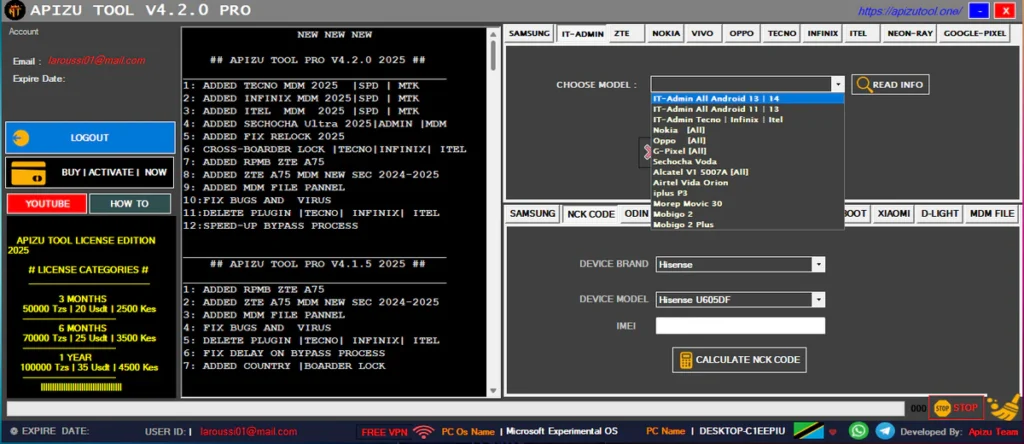Viewport: 1024px width, 444px height.
Task: Open the CHOOSE MODEL dropdown arrow
Action: (837, 84)
